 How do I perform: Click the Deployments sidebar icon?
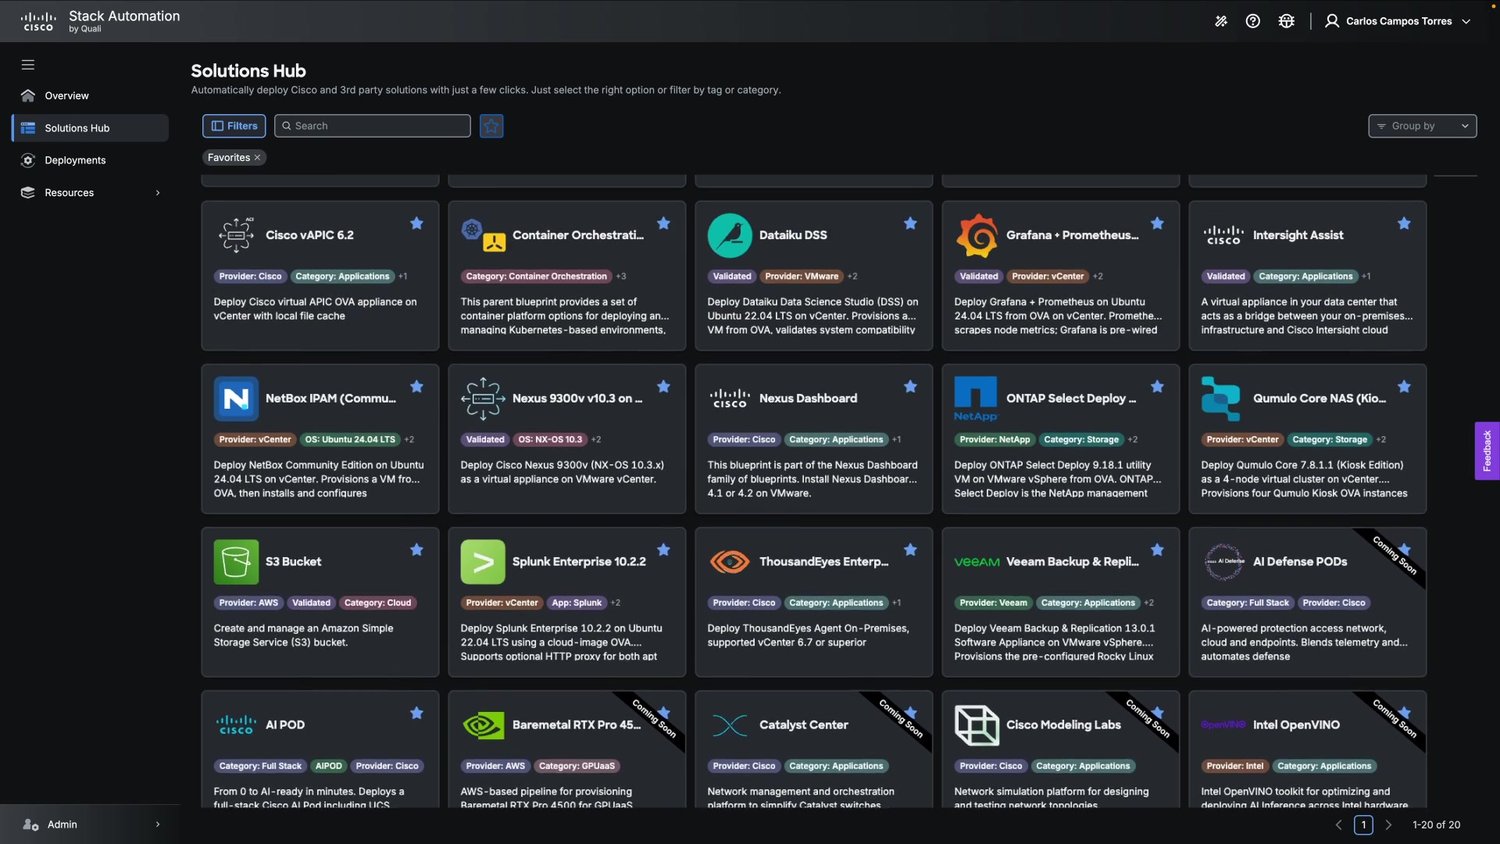[28, 160]
